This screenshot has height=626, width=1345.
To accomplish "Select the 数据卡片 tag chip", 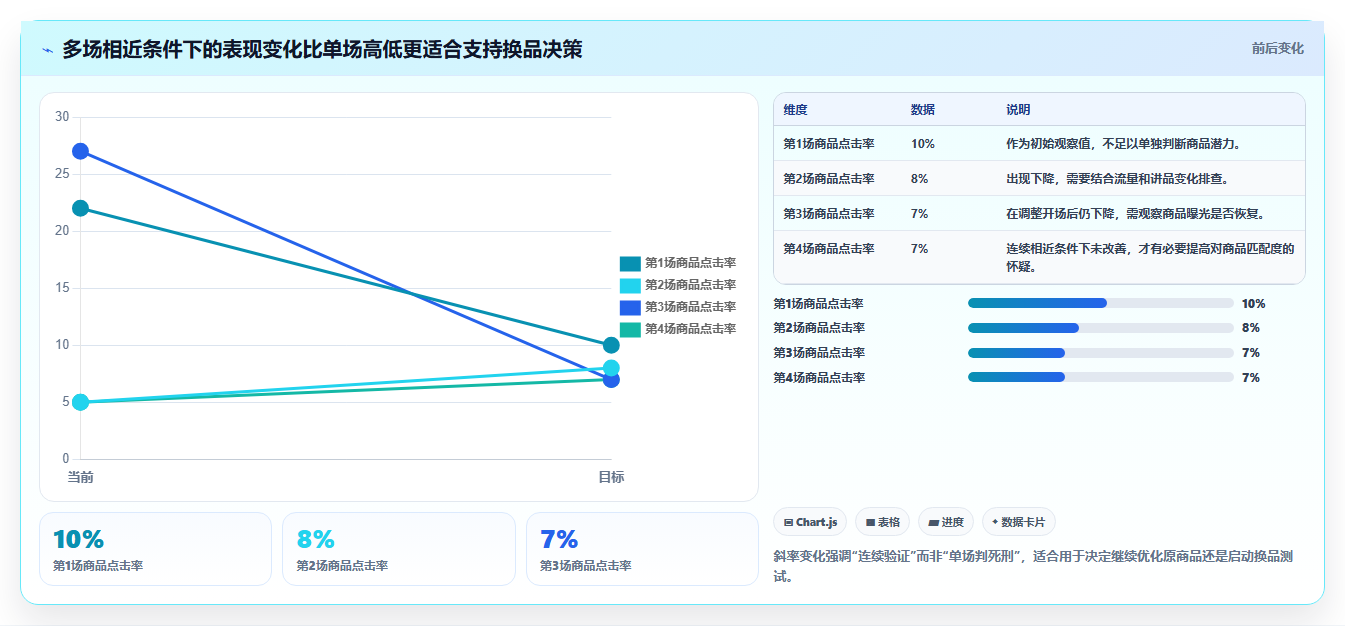I will point(1018,522).
